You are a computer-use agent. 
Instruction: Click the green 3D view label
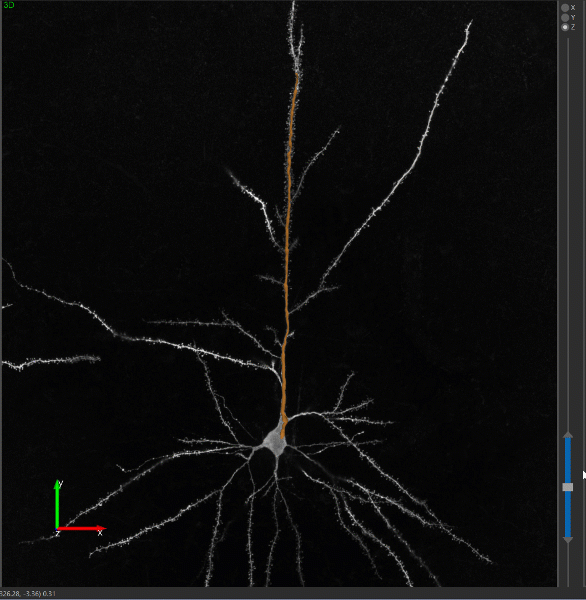pos(8,5)
